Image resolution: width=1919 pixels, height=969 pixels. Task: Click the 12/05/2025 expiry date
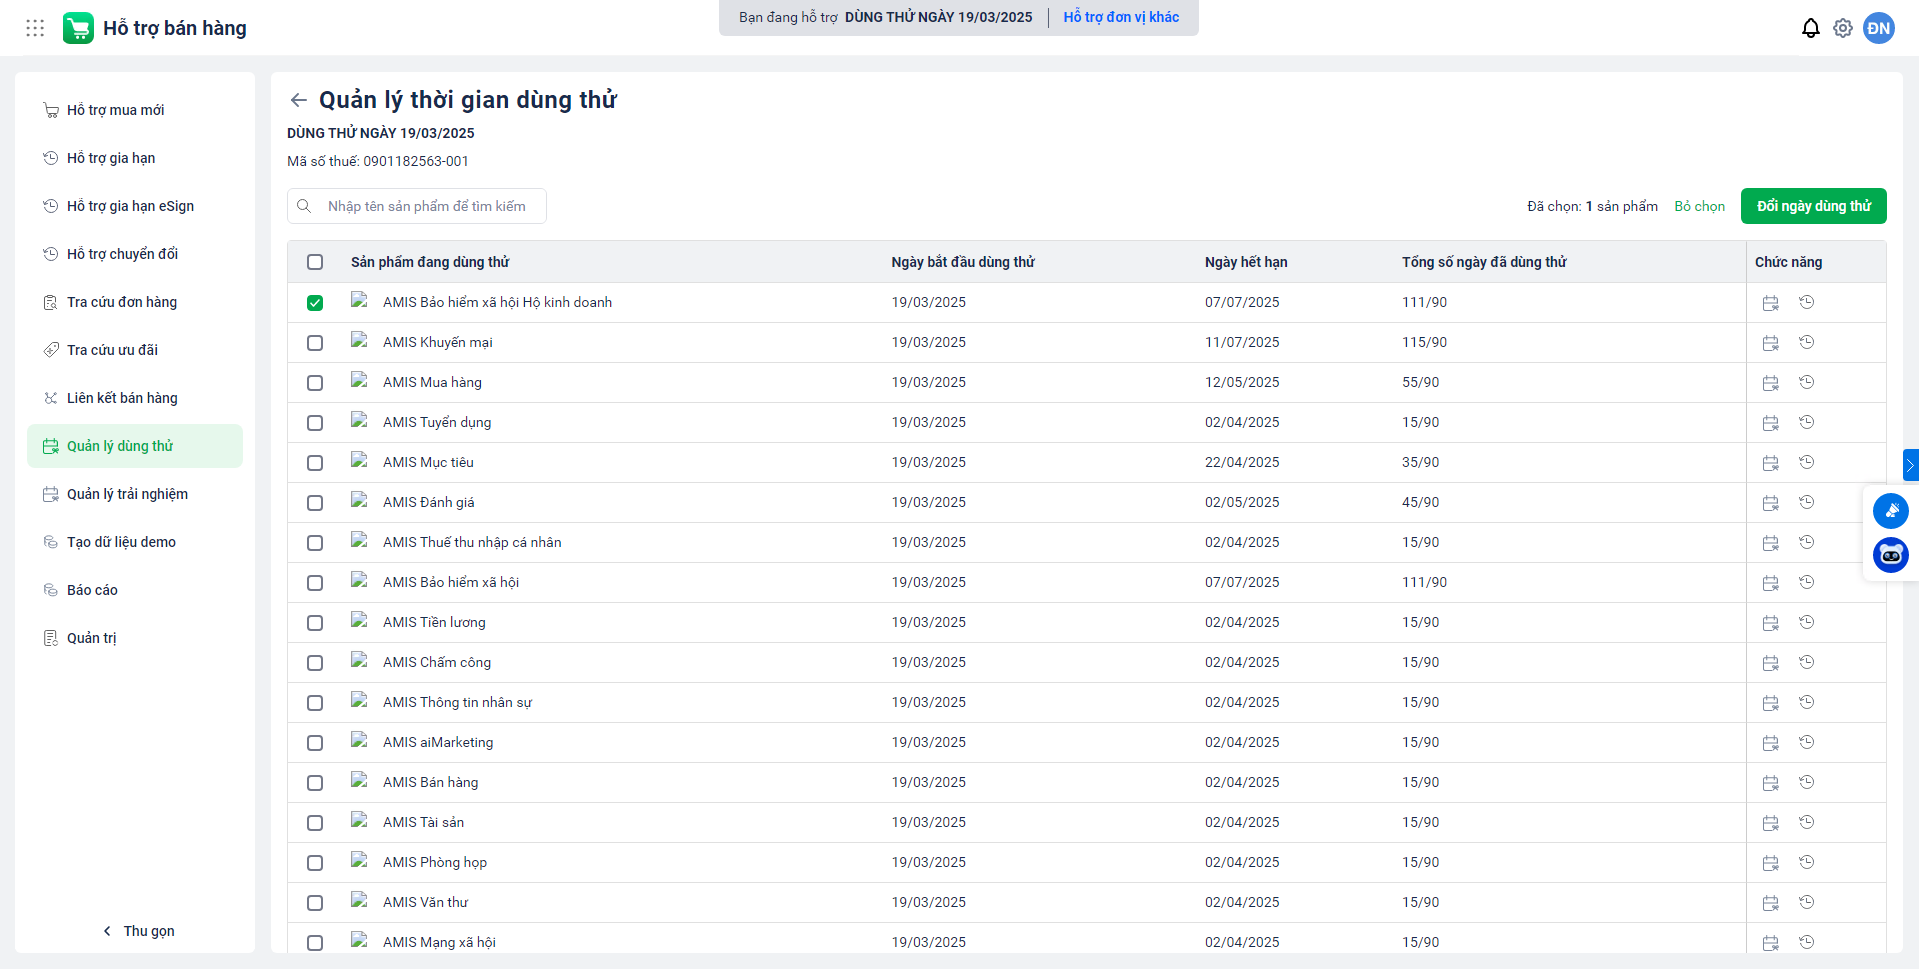click(1242, 382)
